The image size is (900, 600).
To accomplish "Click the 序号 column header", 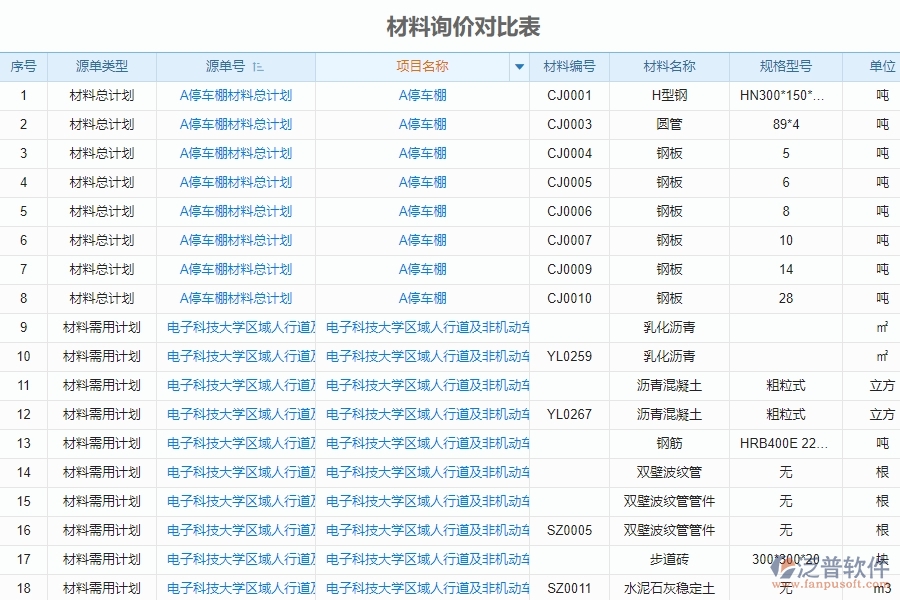I will [x=23, y=66].
